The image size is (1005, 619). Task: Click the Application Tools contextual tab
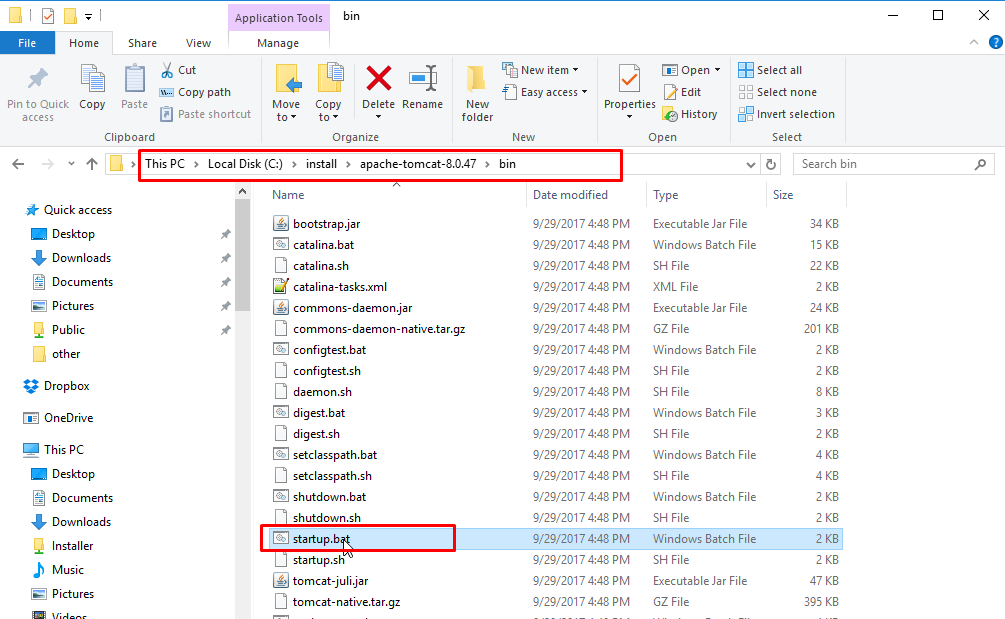[x=279, y=18]
